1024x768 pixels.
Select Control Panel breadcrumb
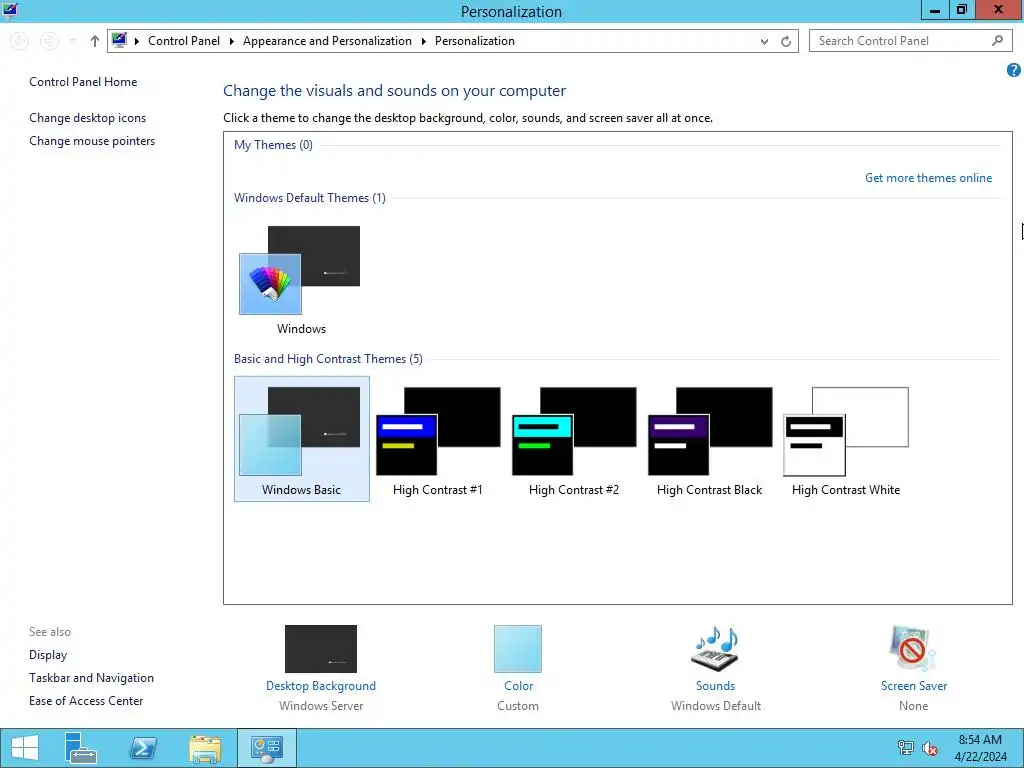pos(184,40)
